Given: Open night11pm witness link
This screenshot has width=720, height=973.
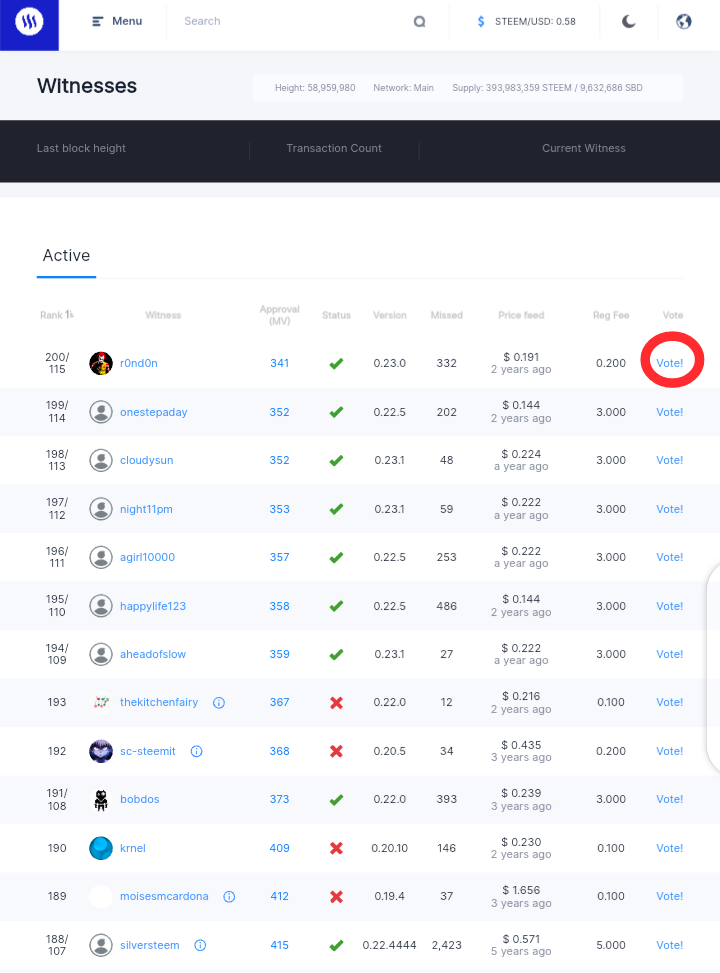Looking at the screenshot, I should (x=146, y=509).
